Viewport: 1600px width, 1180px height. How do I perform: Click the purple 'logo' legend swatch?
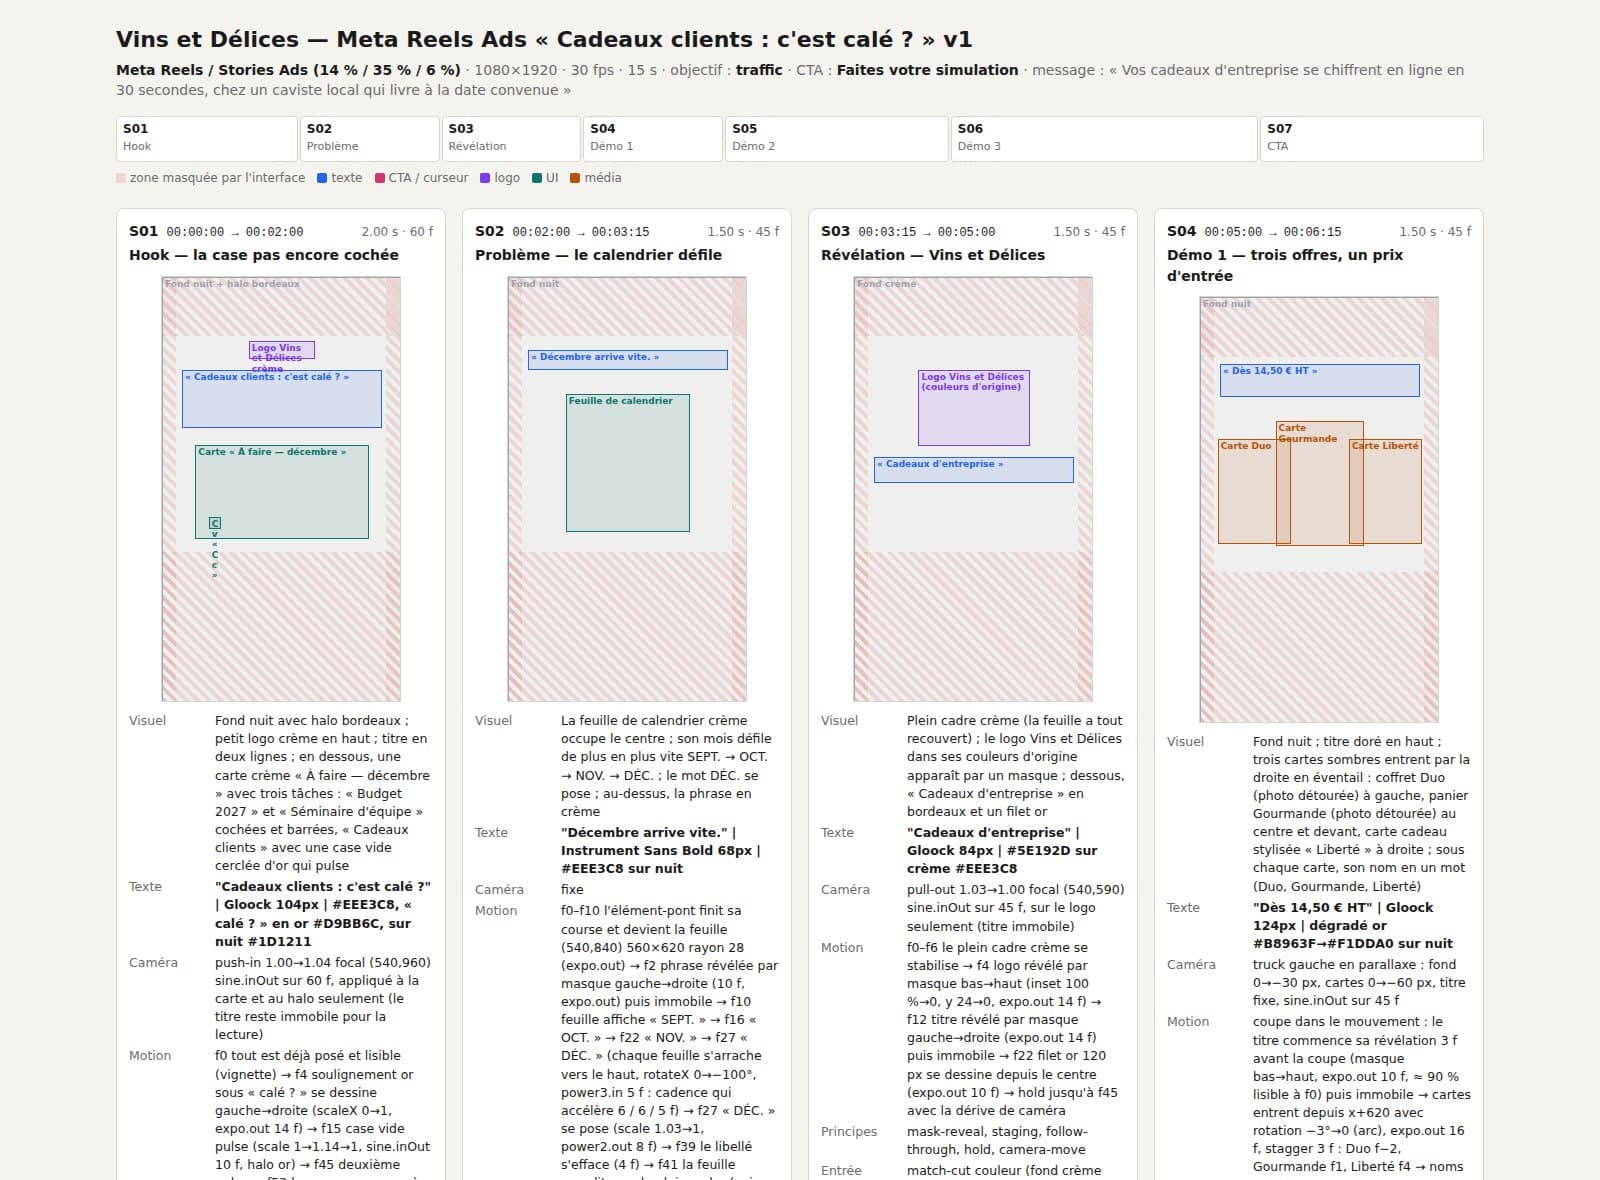point(485,178)
